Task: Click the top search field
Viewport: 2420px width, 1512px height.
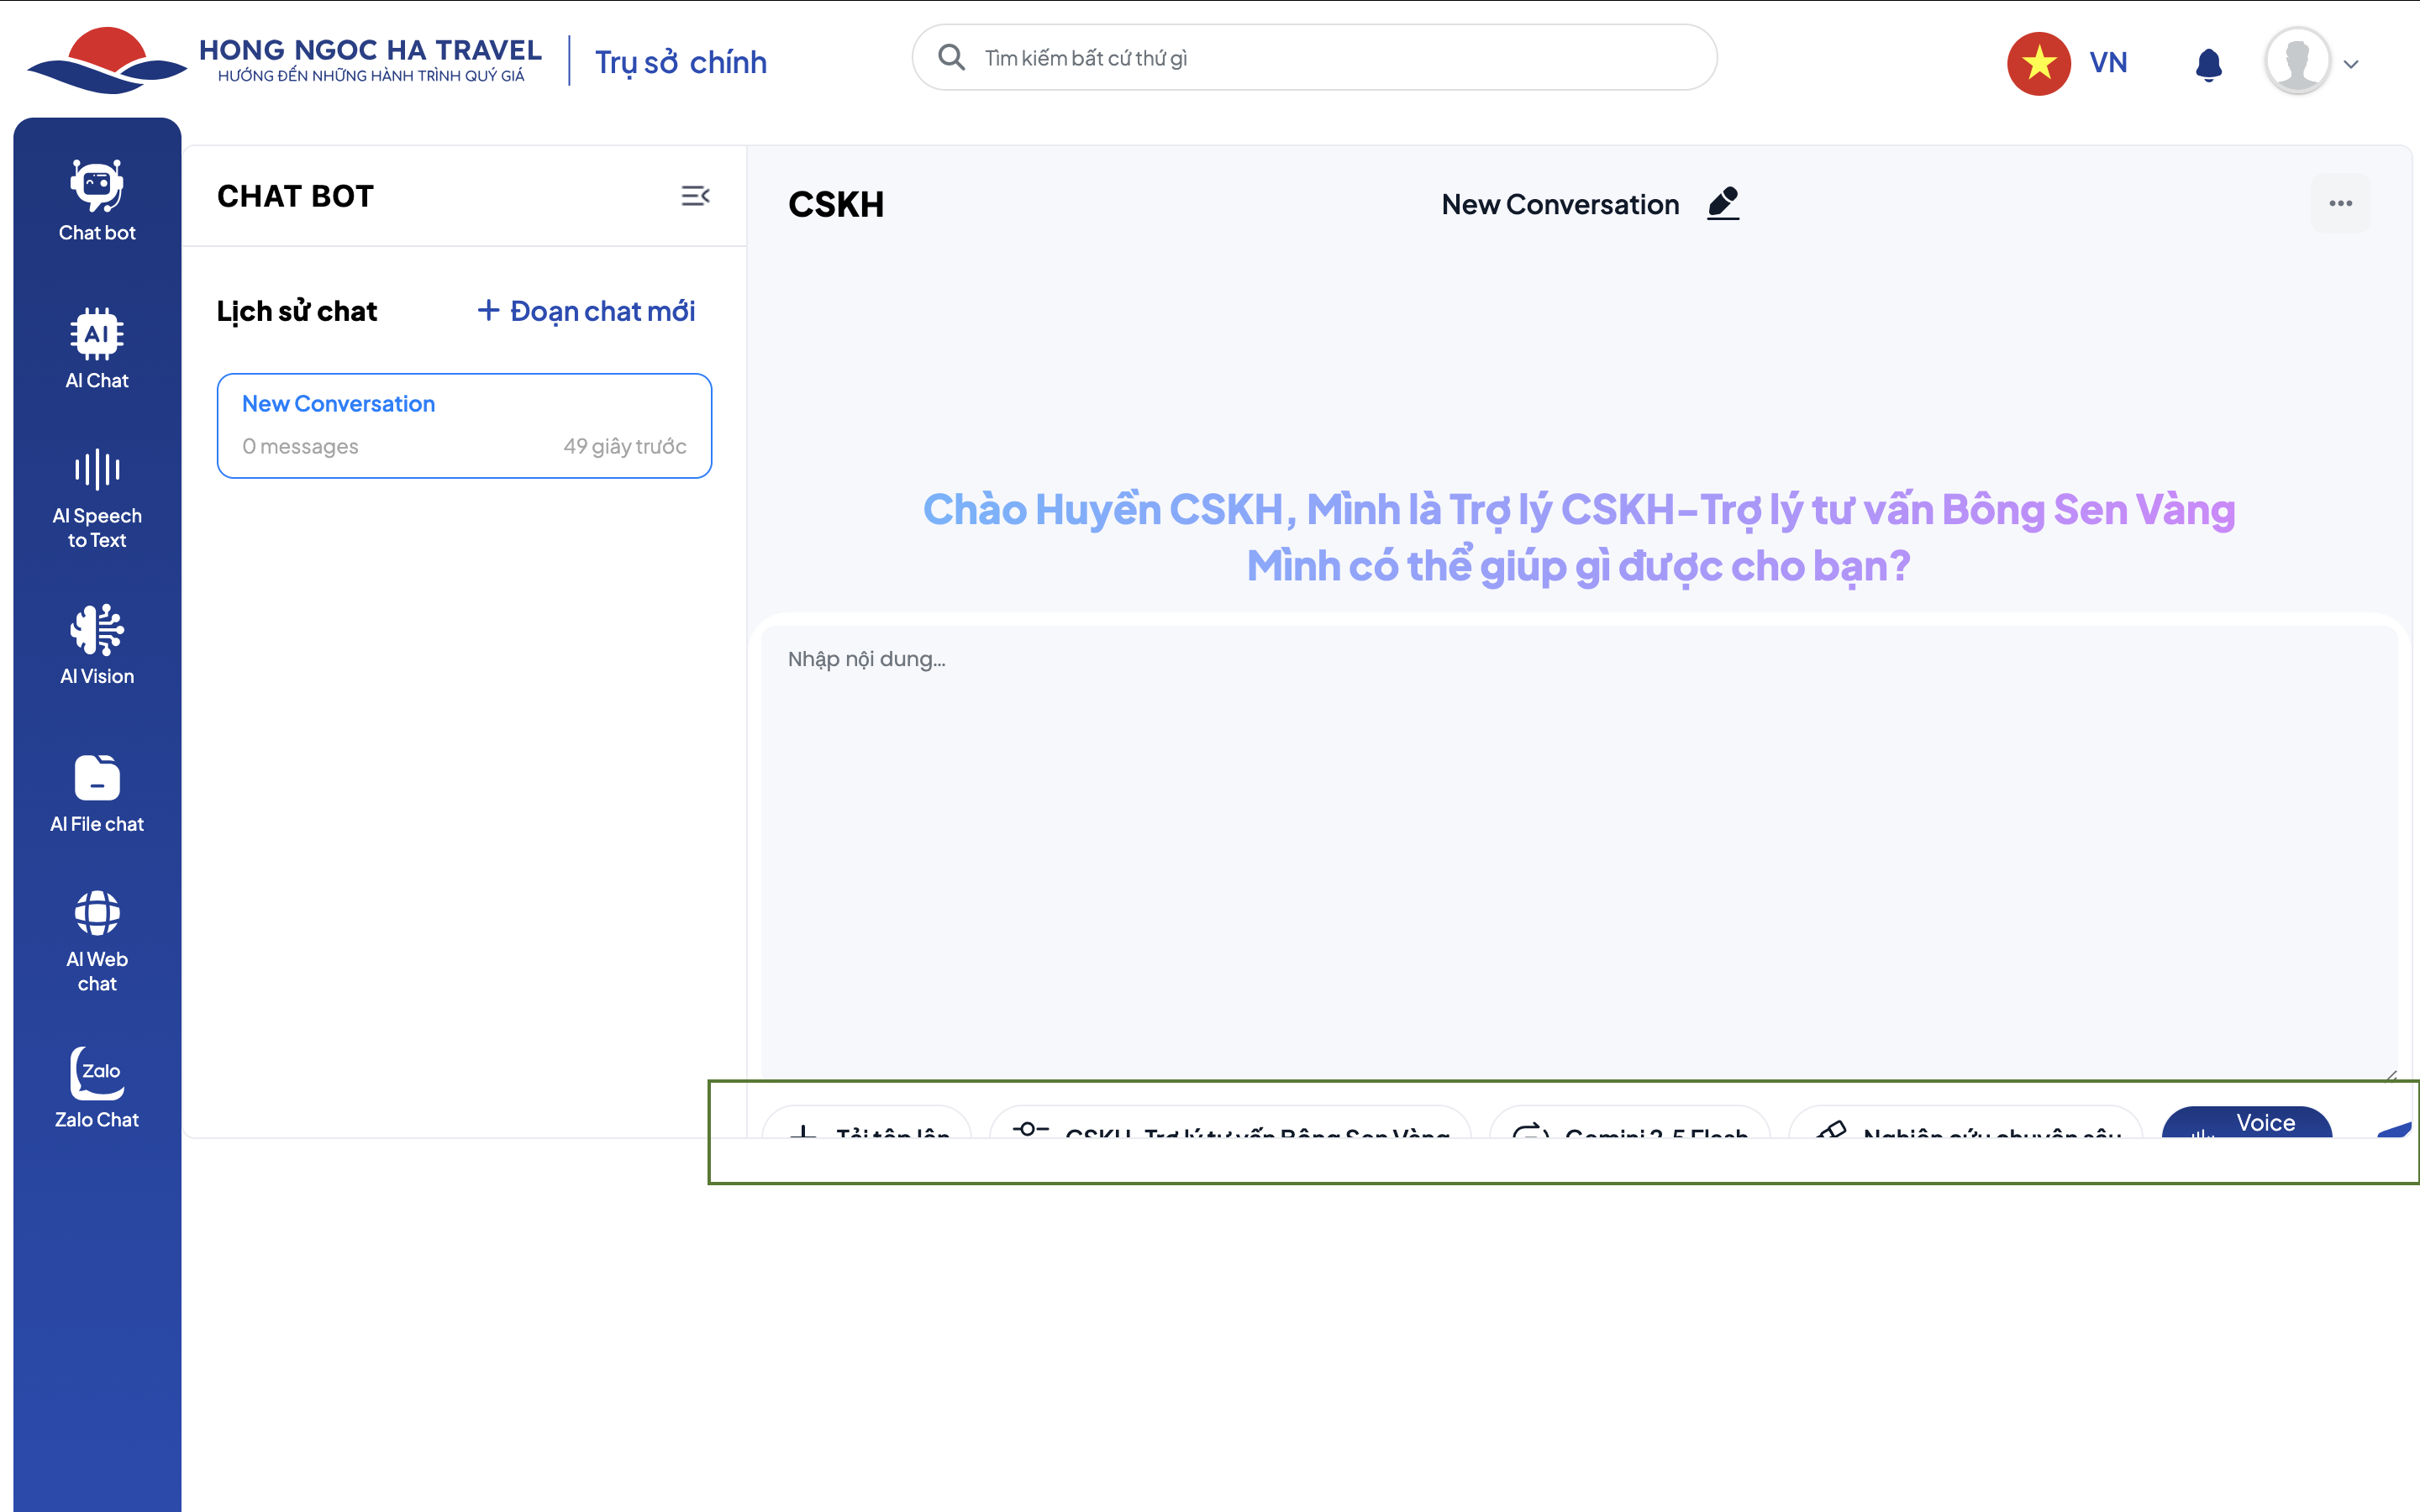Action: 1314,58
